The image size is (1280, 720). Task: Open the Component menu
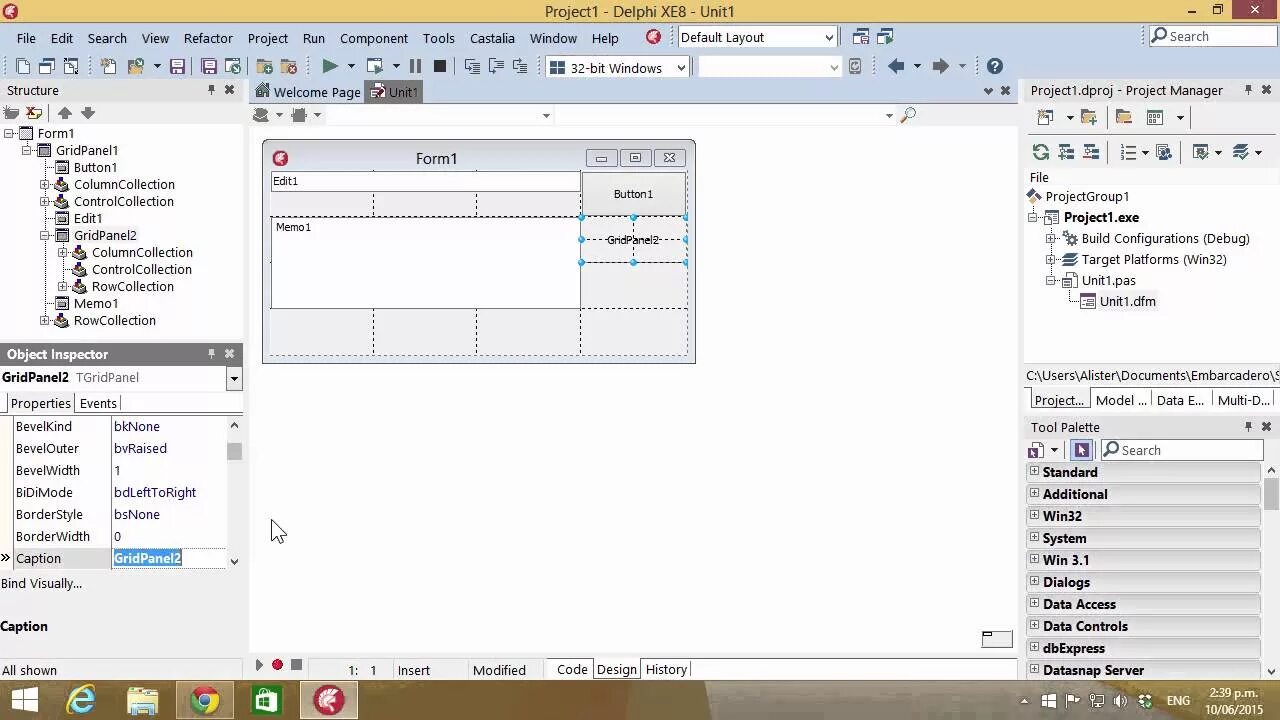(374, 38)
